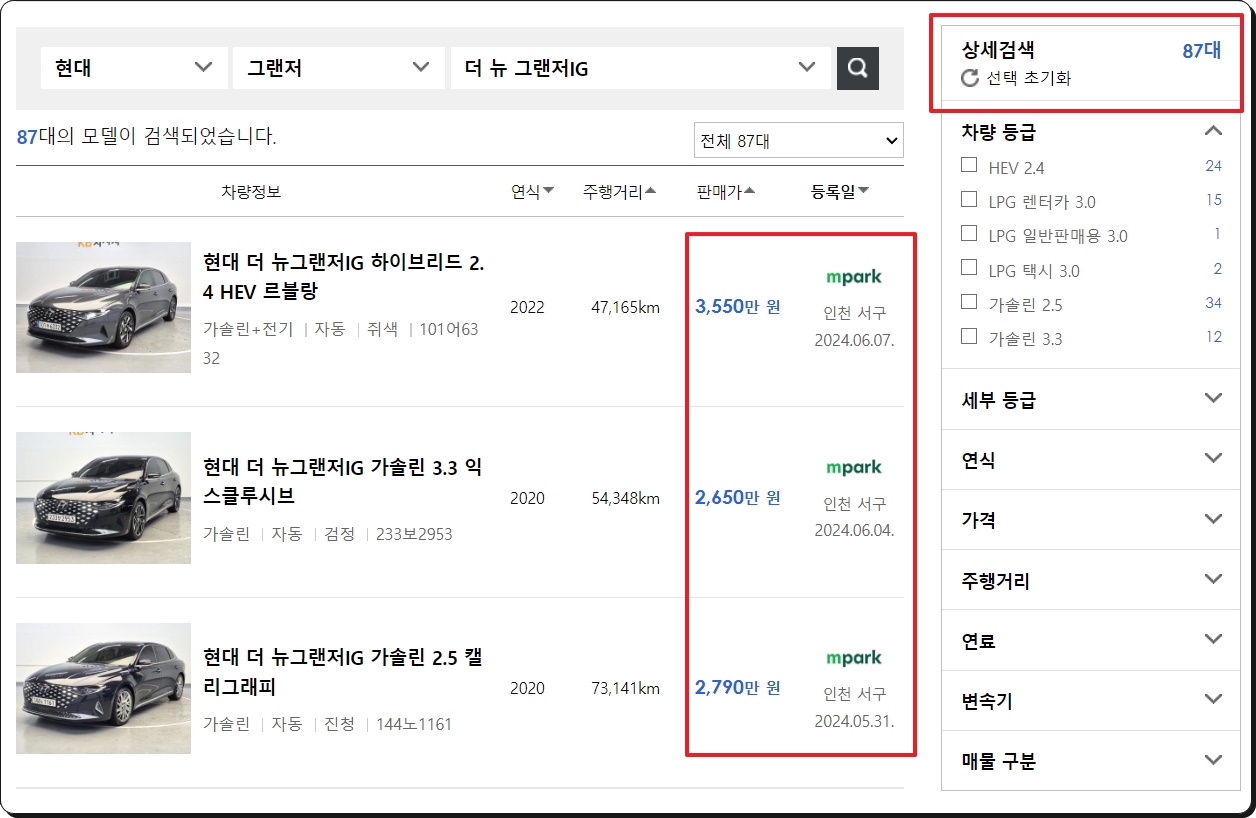Expand the 연식 filter section

1213,458
